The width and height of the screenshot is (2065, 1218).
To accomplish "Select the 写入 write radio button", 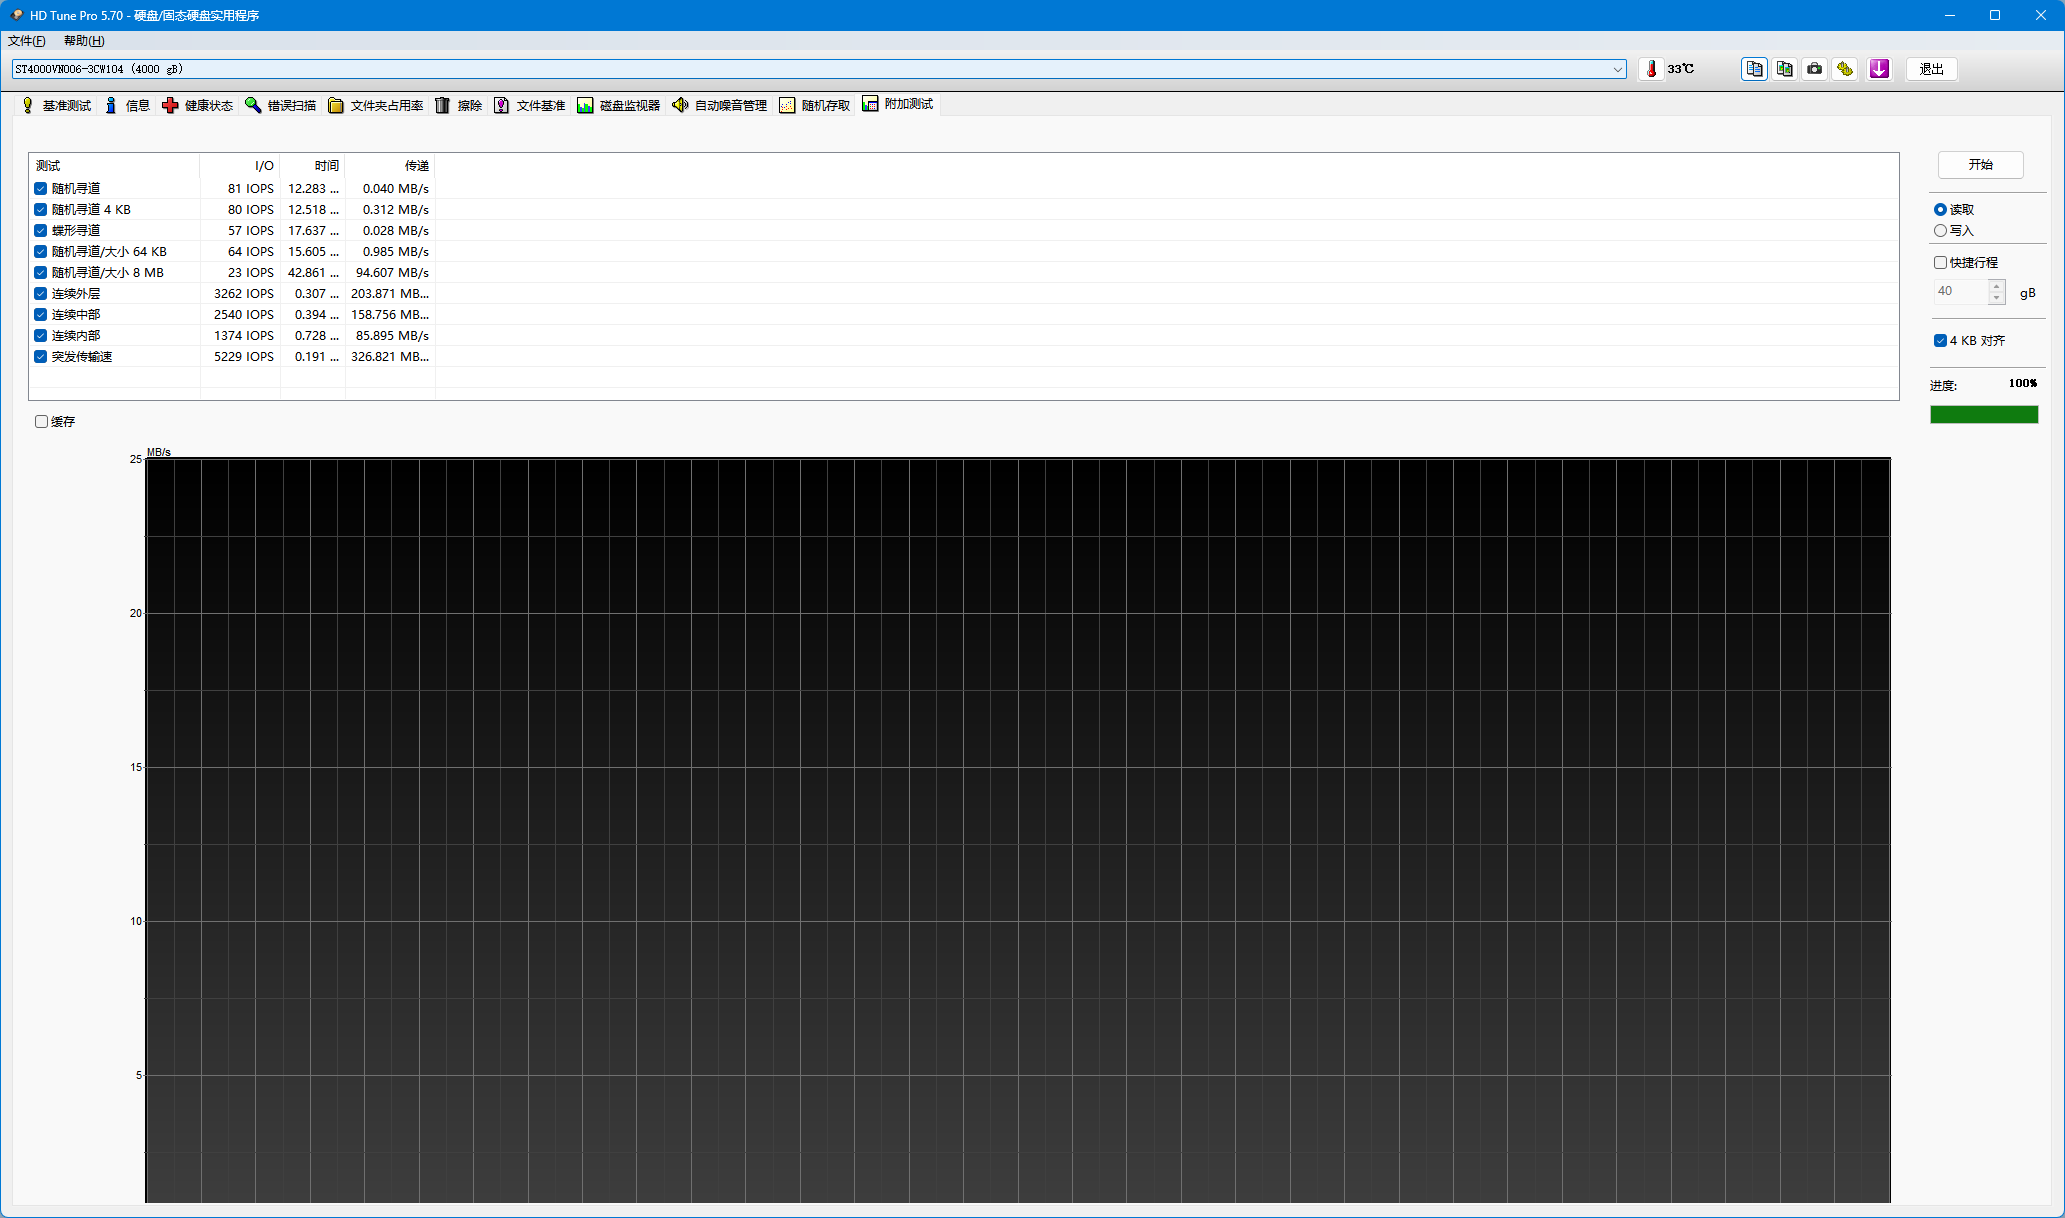I will tap(1940, 230).
